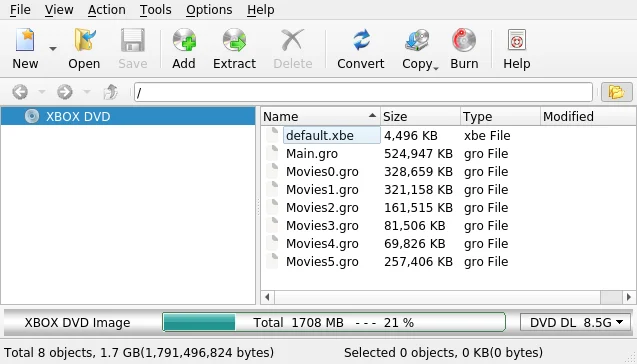
Task: Select the default.xbe file name
Action: [x=320, y=135]
